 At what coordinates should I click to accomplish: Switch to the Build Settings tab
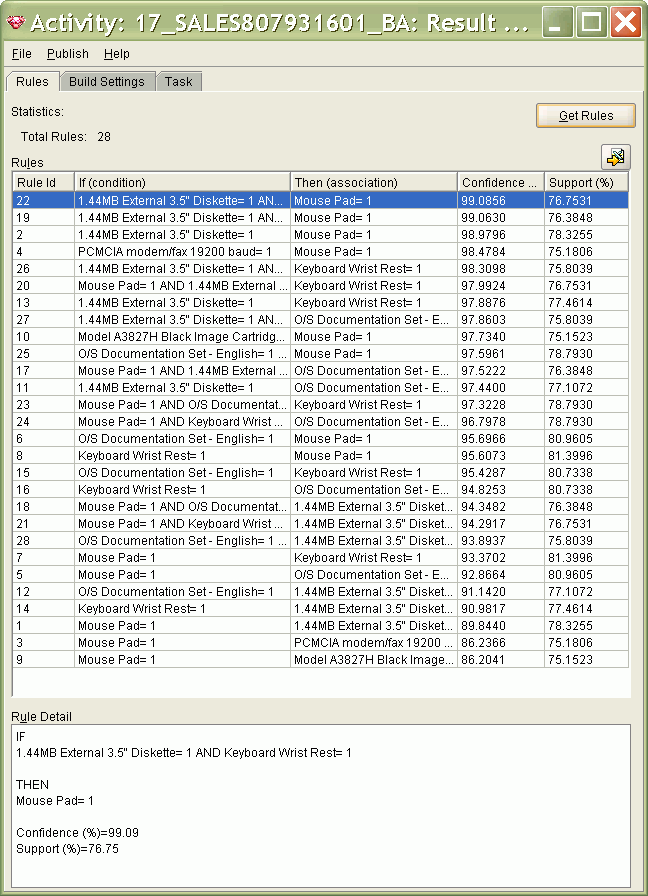[x=107, y=82]
